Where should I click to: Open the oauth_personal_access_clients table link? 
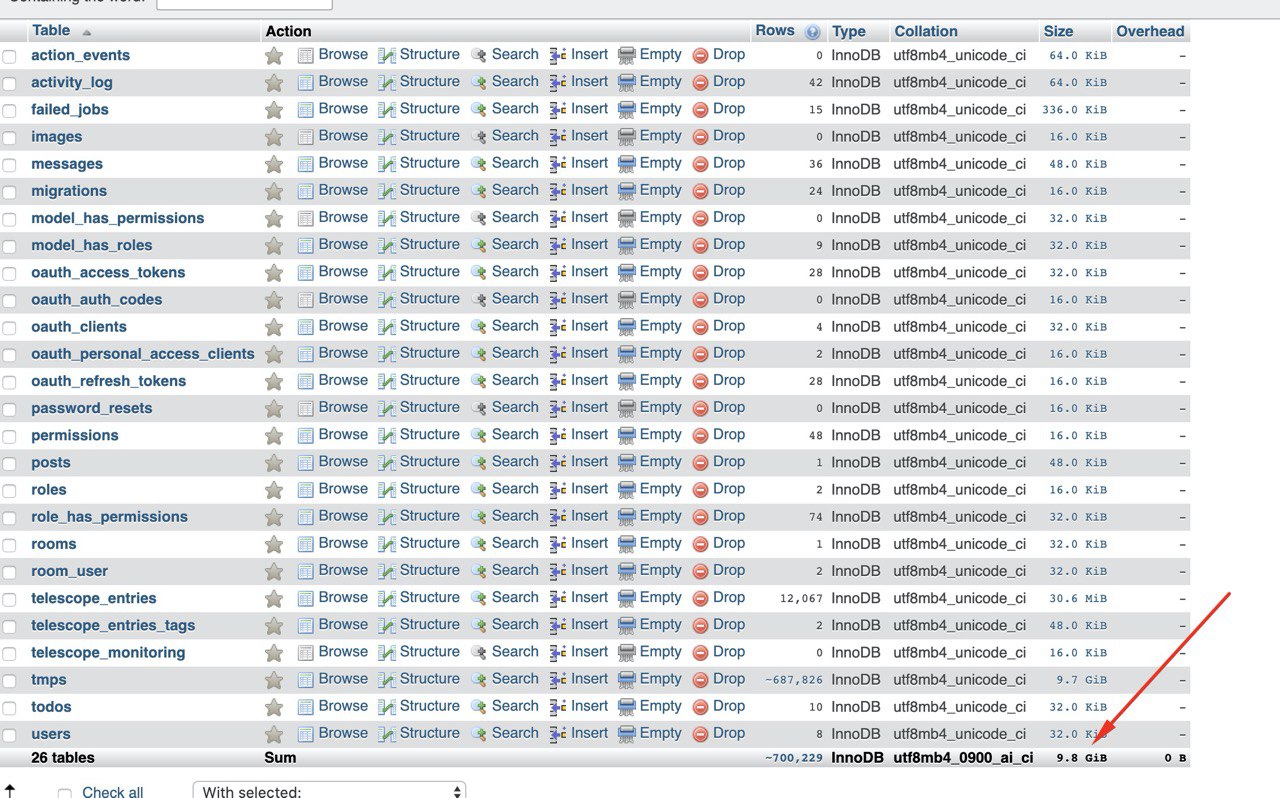pyautogui.click(x=143, y=354)
